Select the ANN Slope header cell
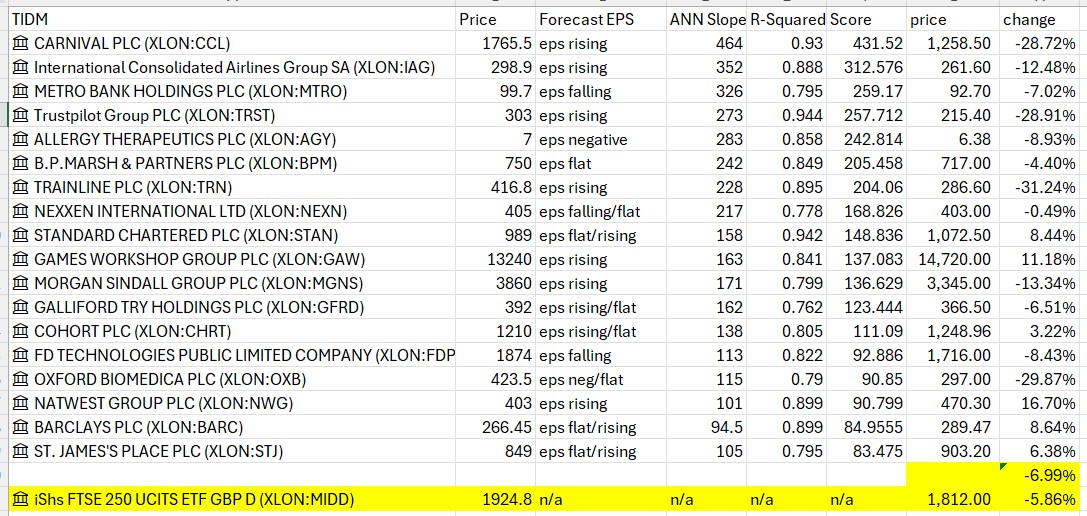 click(x=706, y=19)
